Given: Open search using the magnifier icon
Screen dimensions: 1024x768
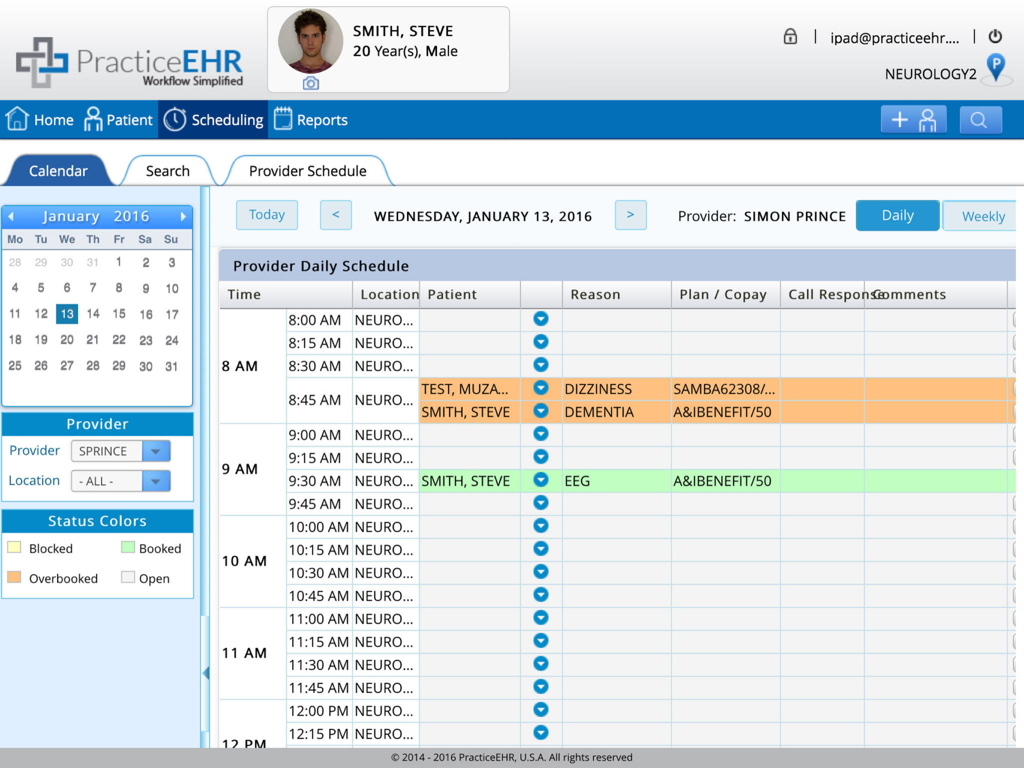Looking at the screenshot, I should [x=980, y=119].
